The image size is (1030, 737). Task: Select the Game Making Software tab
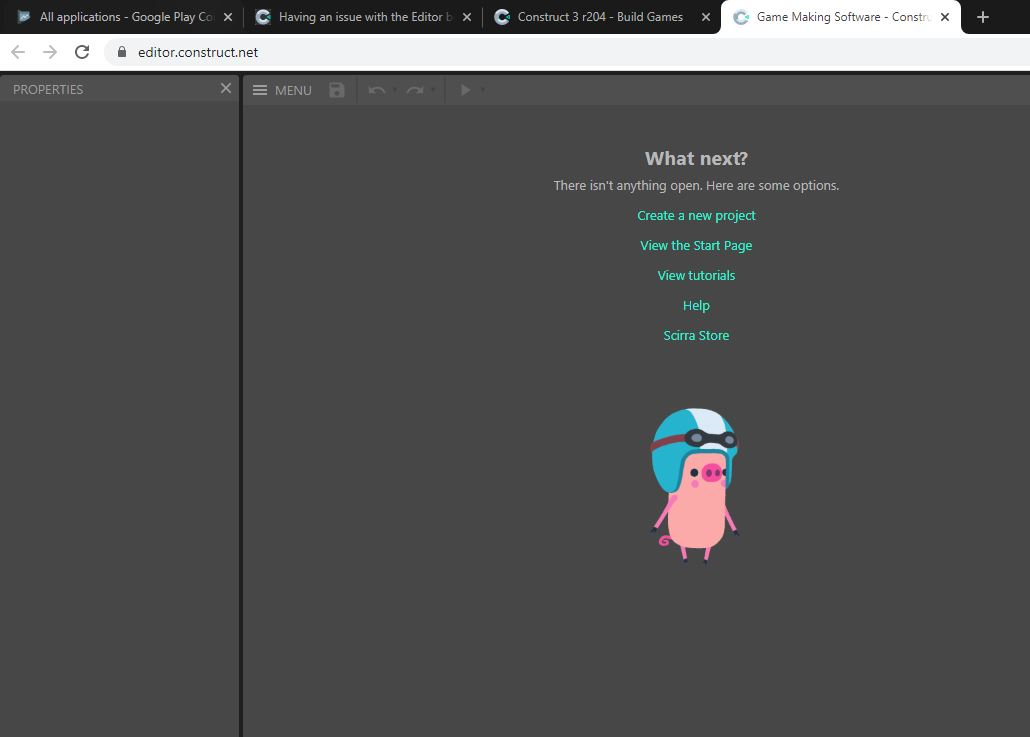[840, 17]
